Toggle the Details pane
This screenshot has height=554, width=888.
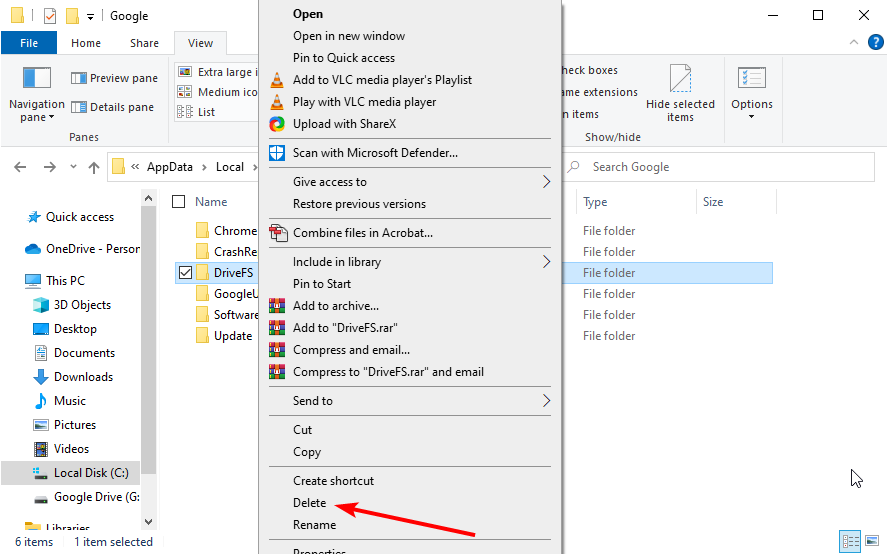(112, 107)
